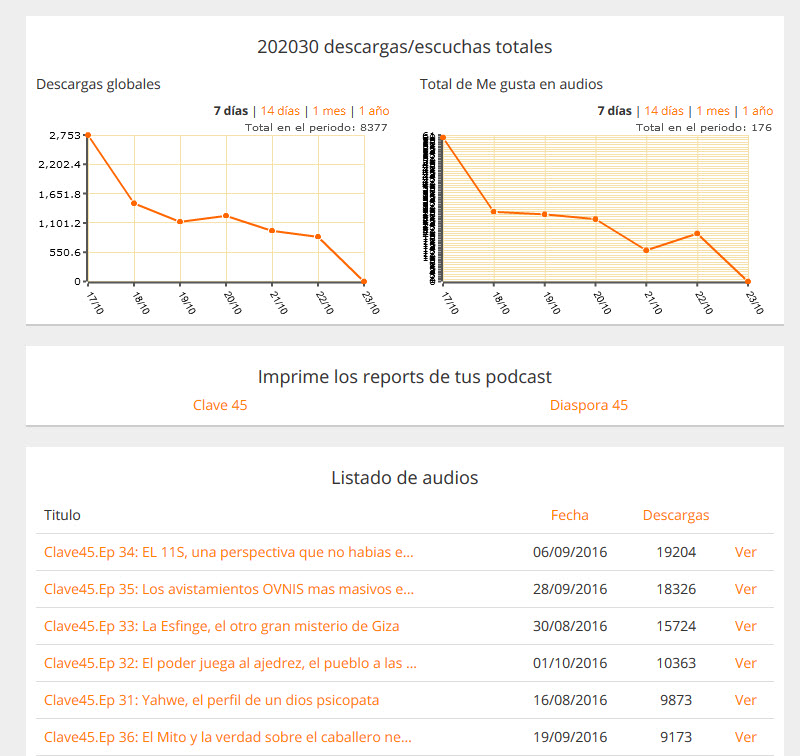Open episode 33 La Esfinge title

pos(221,626)
